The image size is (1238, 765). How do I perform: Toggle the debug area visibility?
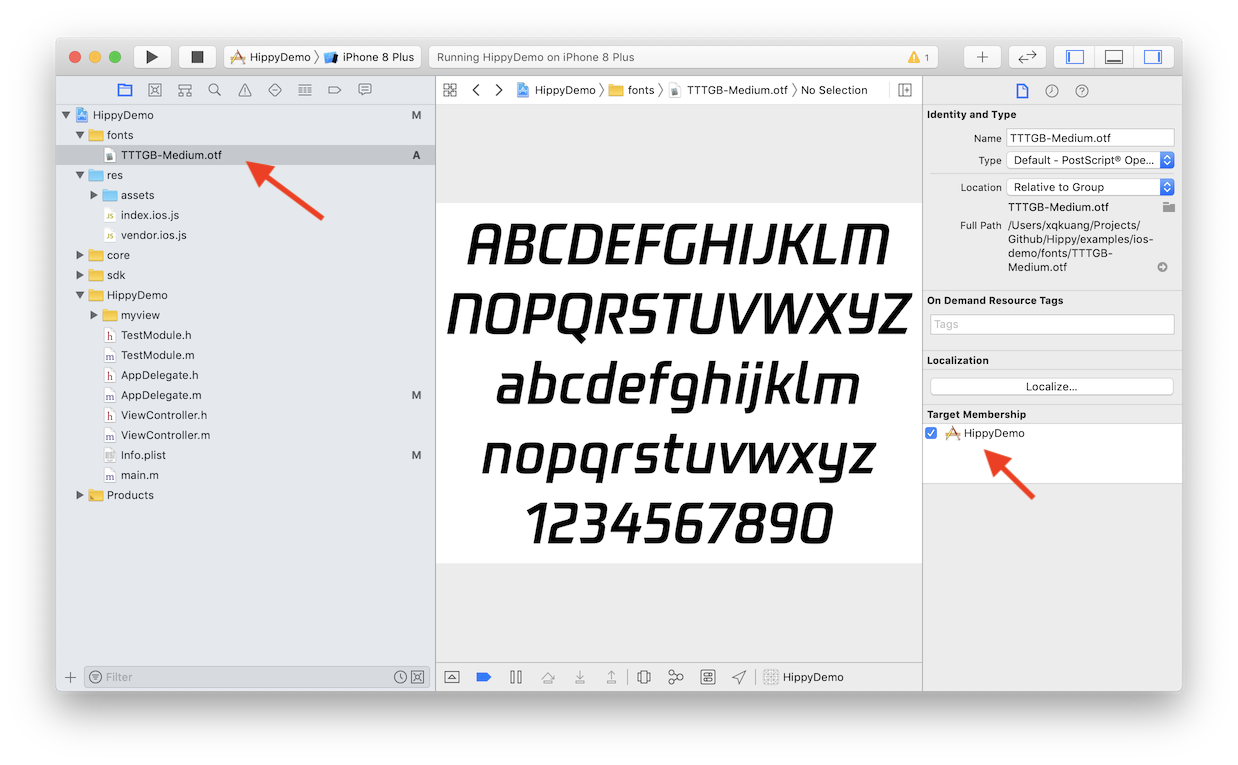(x=1113, y=57)
